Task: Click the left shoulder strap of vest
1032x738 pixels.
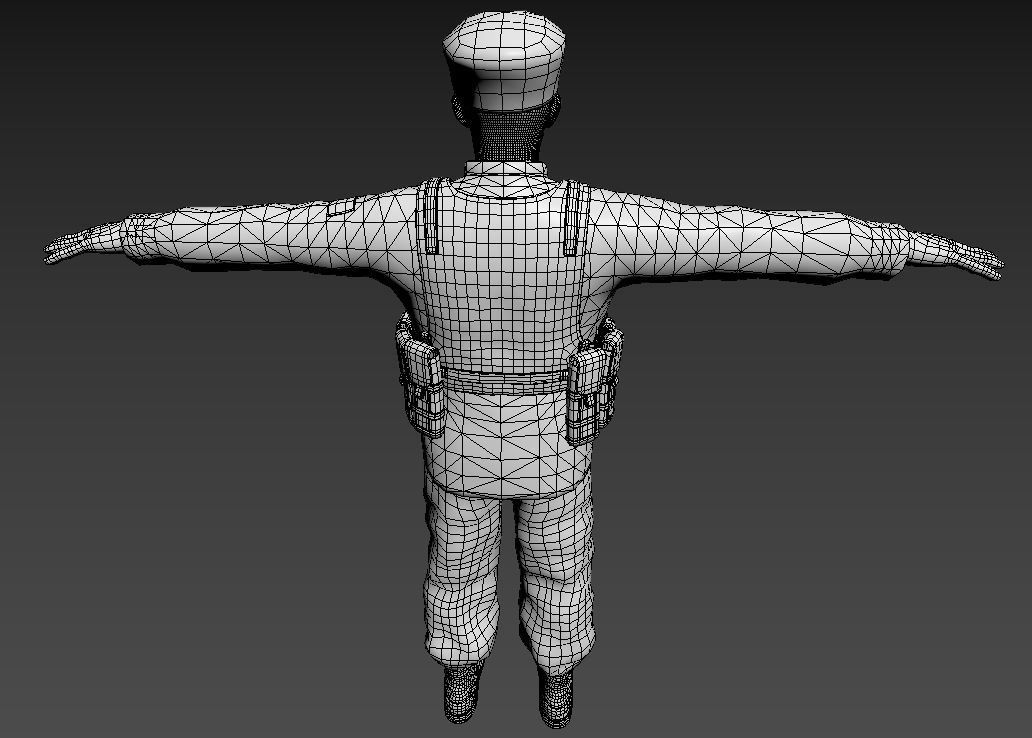Action: tap(432, 216)
